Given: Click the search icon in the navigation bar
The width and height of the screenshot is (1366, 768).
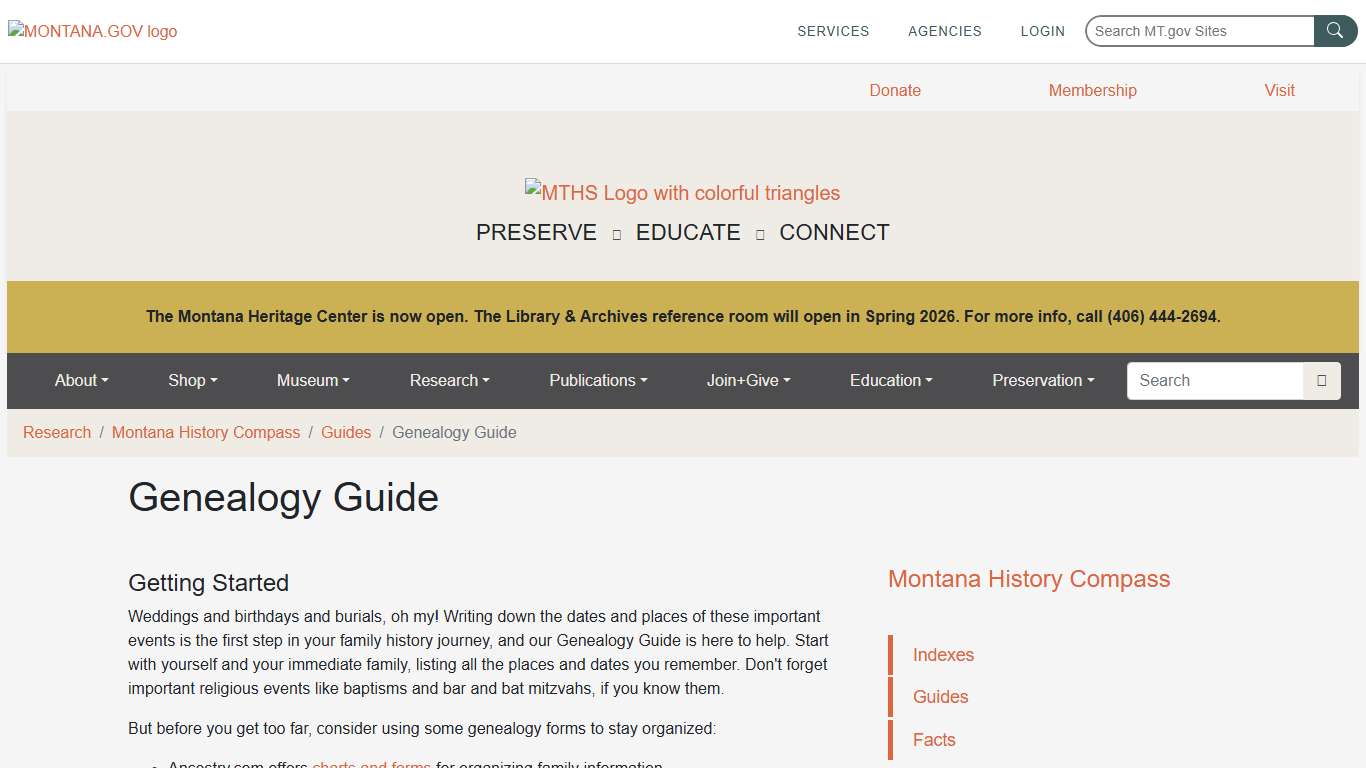Looking at the screenshot, I should tap(1321, 381).
